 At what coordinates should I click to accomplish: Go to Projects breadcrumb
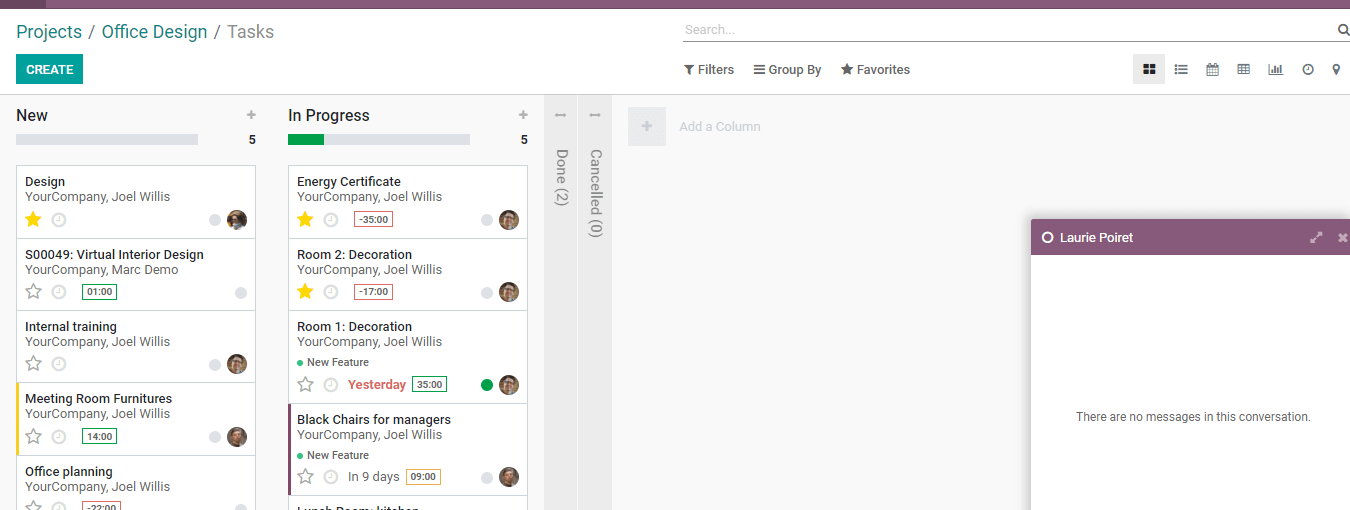[49, 32]
